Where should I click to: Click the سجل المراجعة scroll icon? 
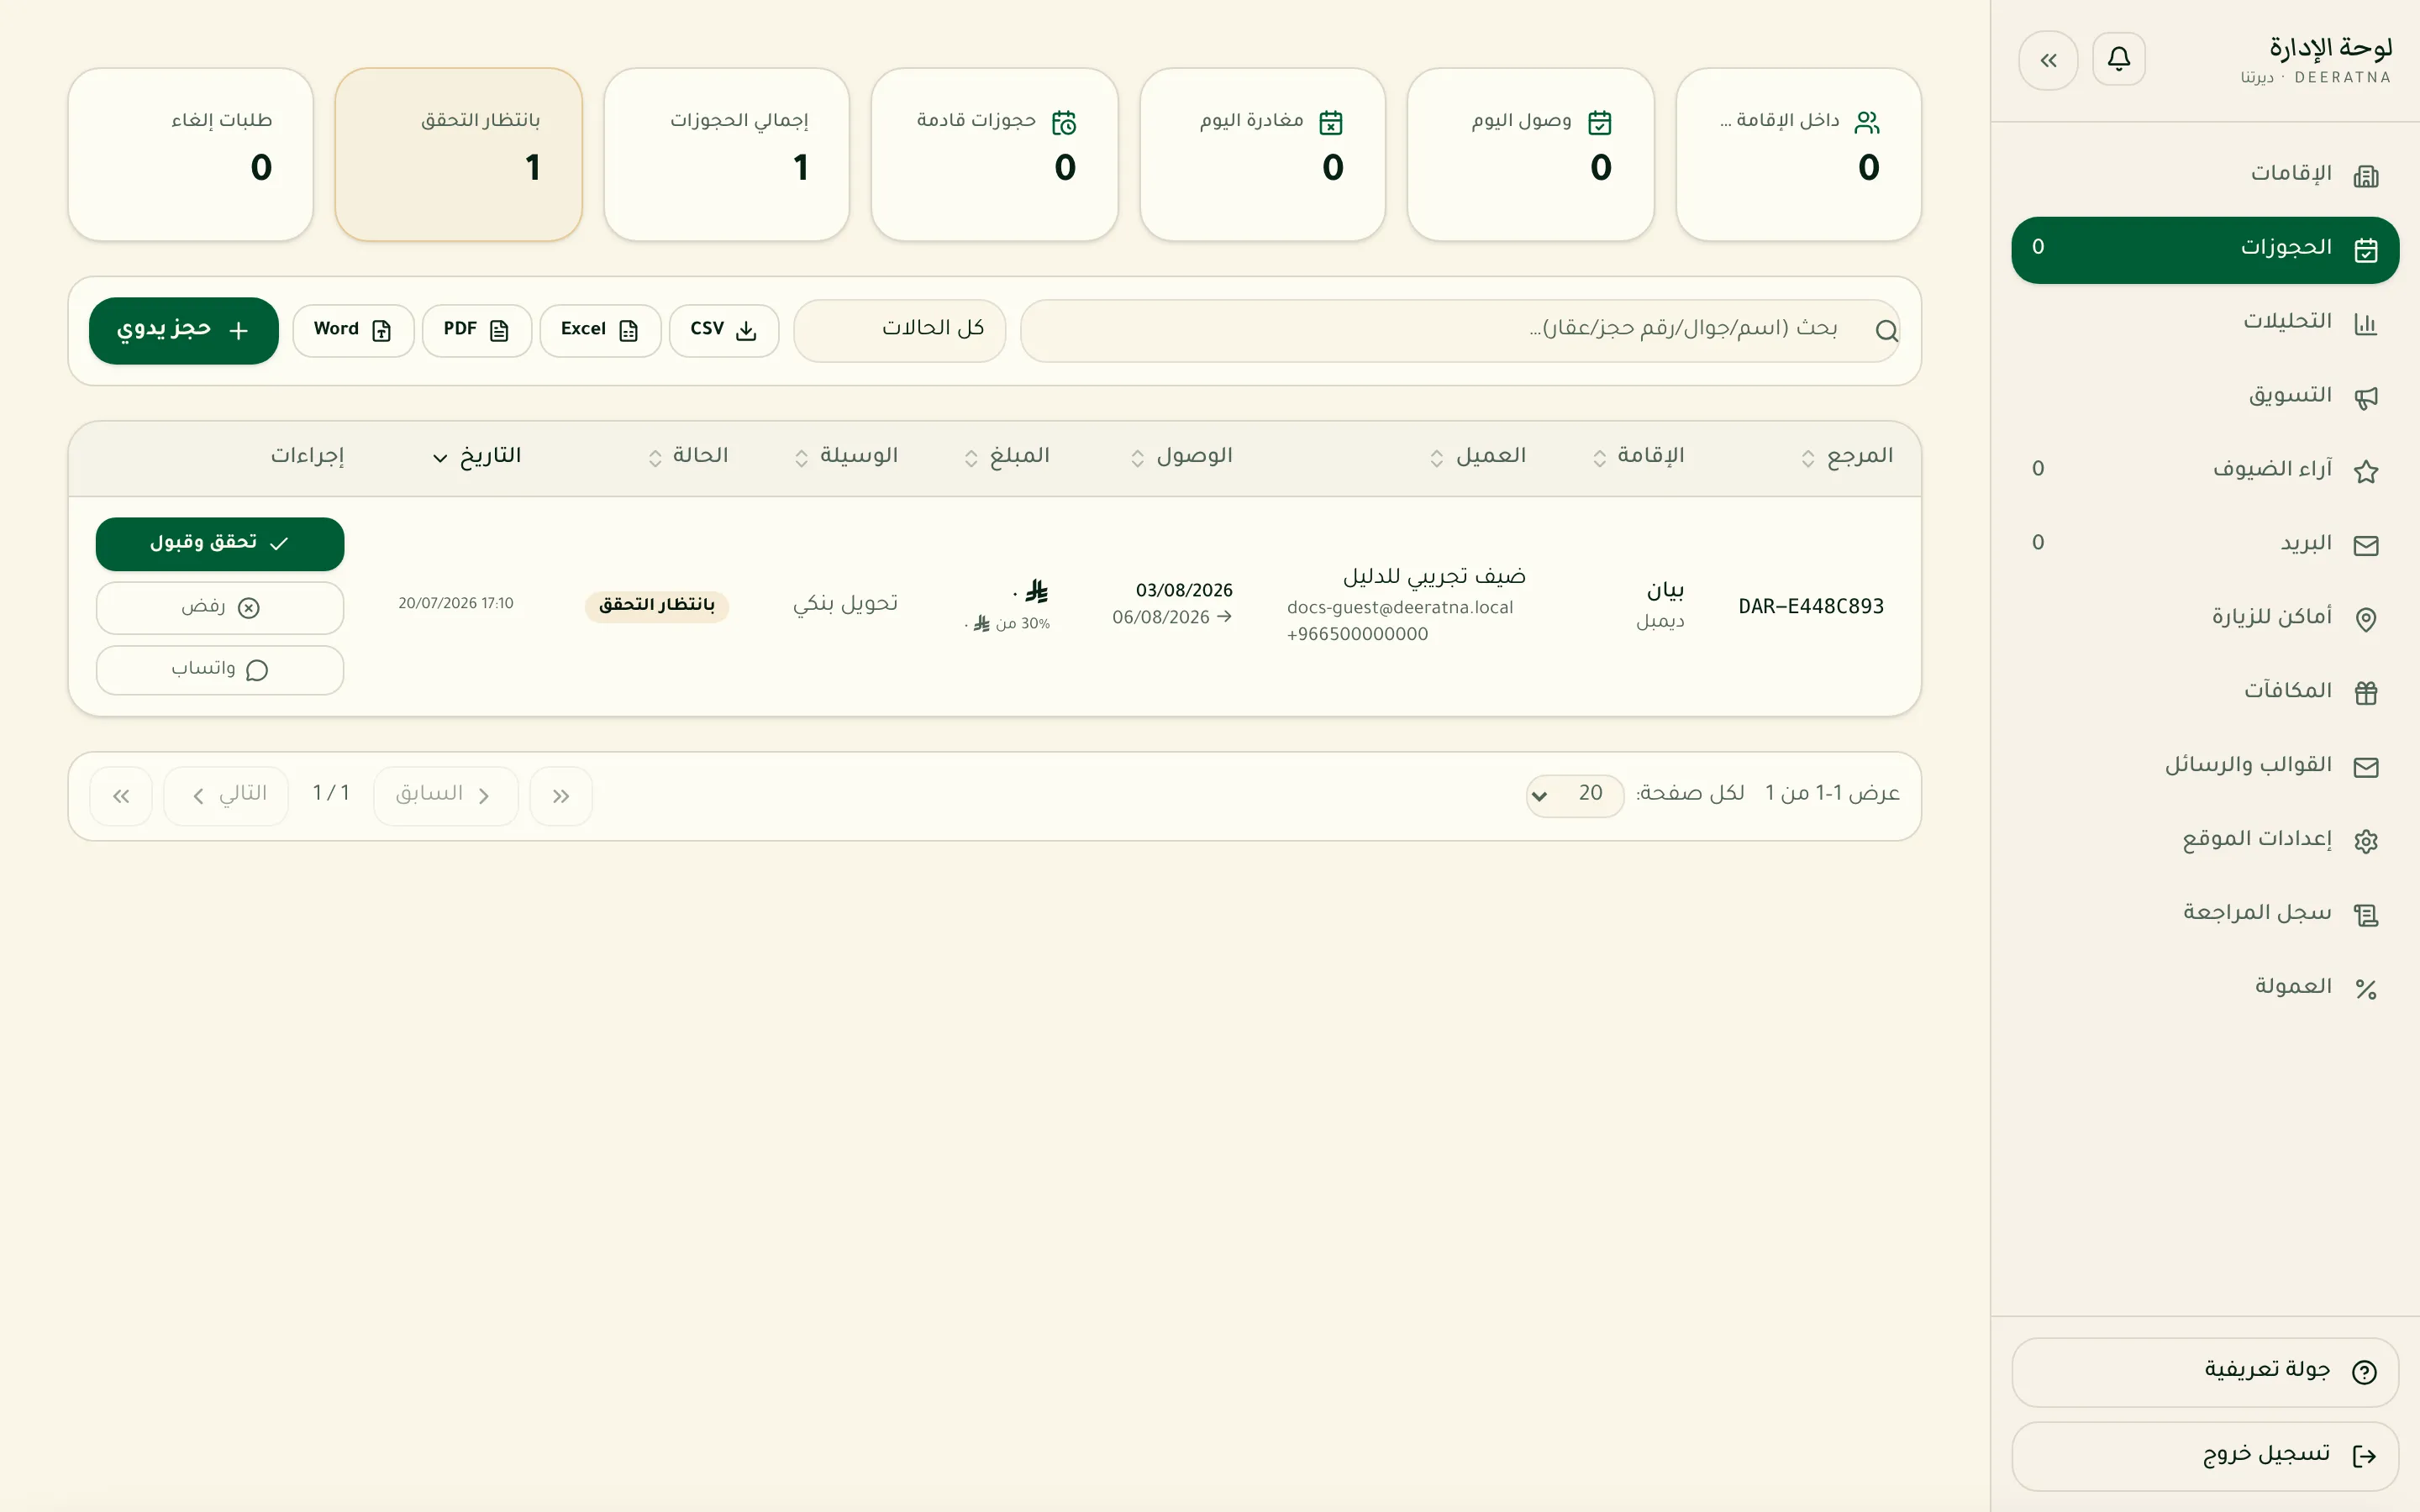click(x=2365, y=915)
